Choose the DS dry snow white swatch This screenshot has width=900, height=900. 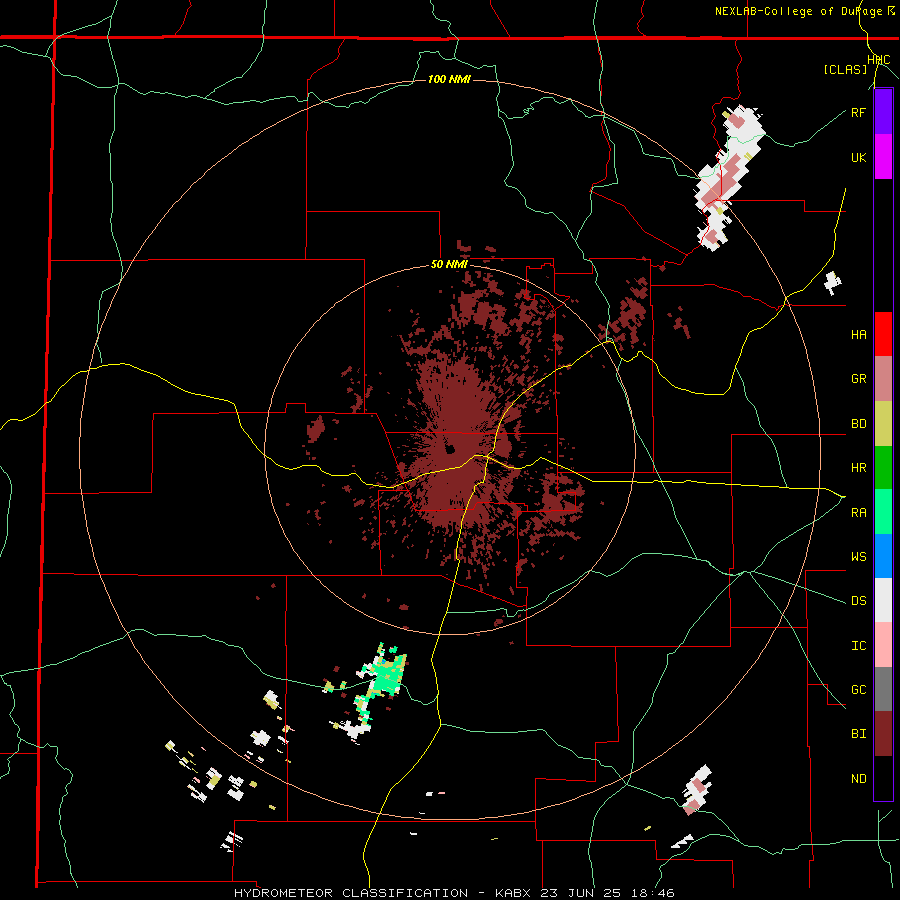coord(883,600)
